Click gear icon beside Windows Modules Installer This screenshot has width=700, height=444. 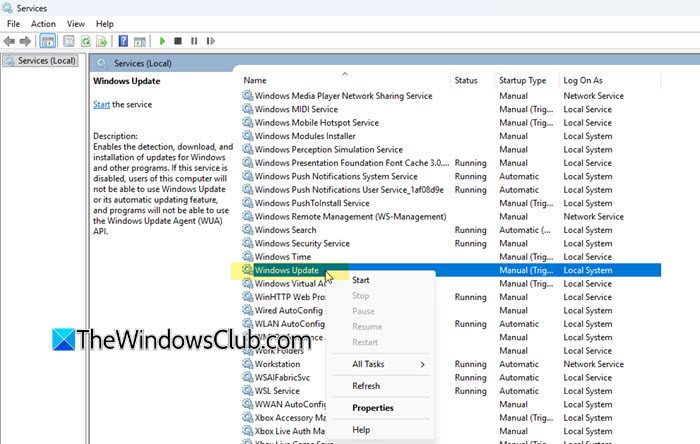tap(247, 136)
